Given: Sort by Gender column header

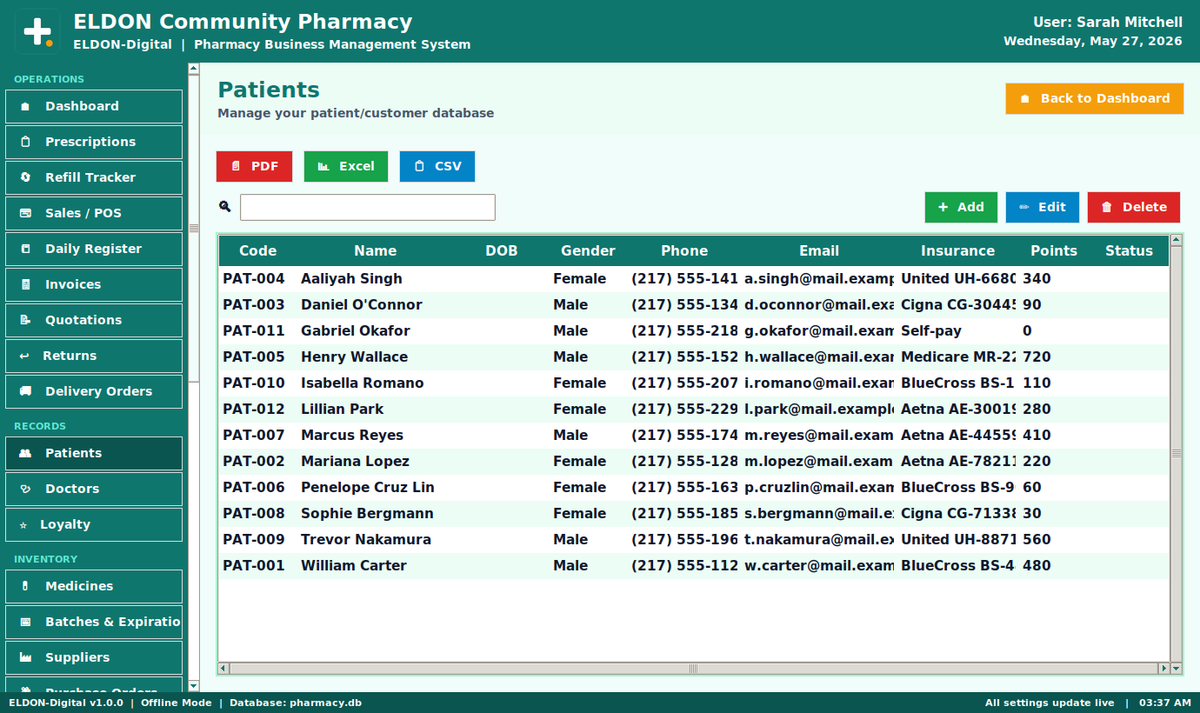Looking at the screenshot, I should pos(588,251).
